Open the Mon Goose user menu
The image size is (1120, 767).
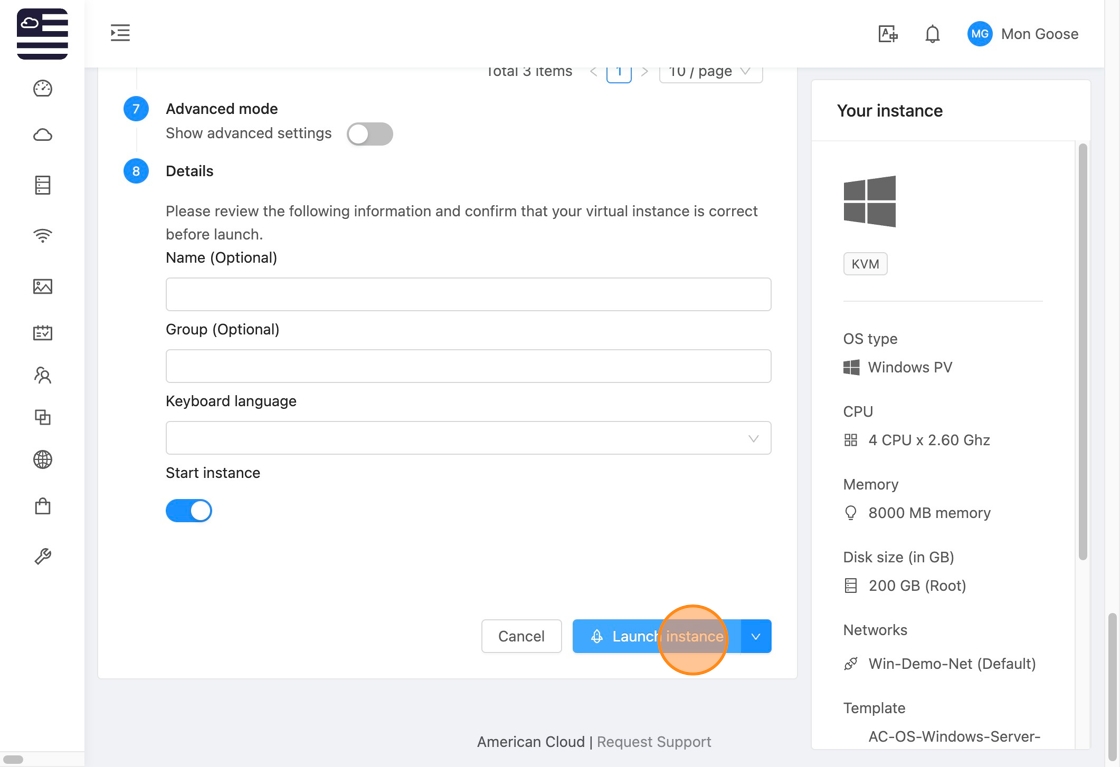[1023, 34]
